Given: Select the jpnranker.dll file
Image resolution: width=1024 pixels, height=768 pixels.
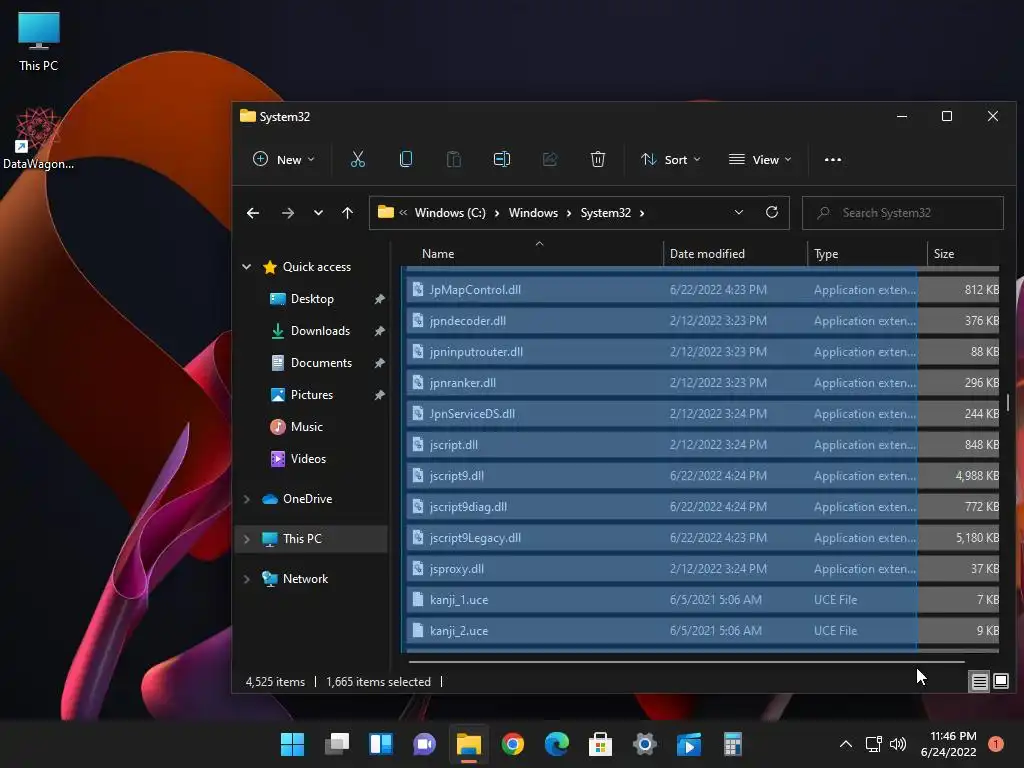Looking at the screenshot, I should [702, 383].
